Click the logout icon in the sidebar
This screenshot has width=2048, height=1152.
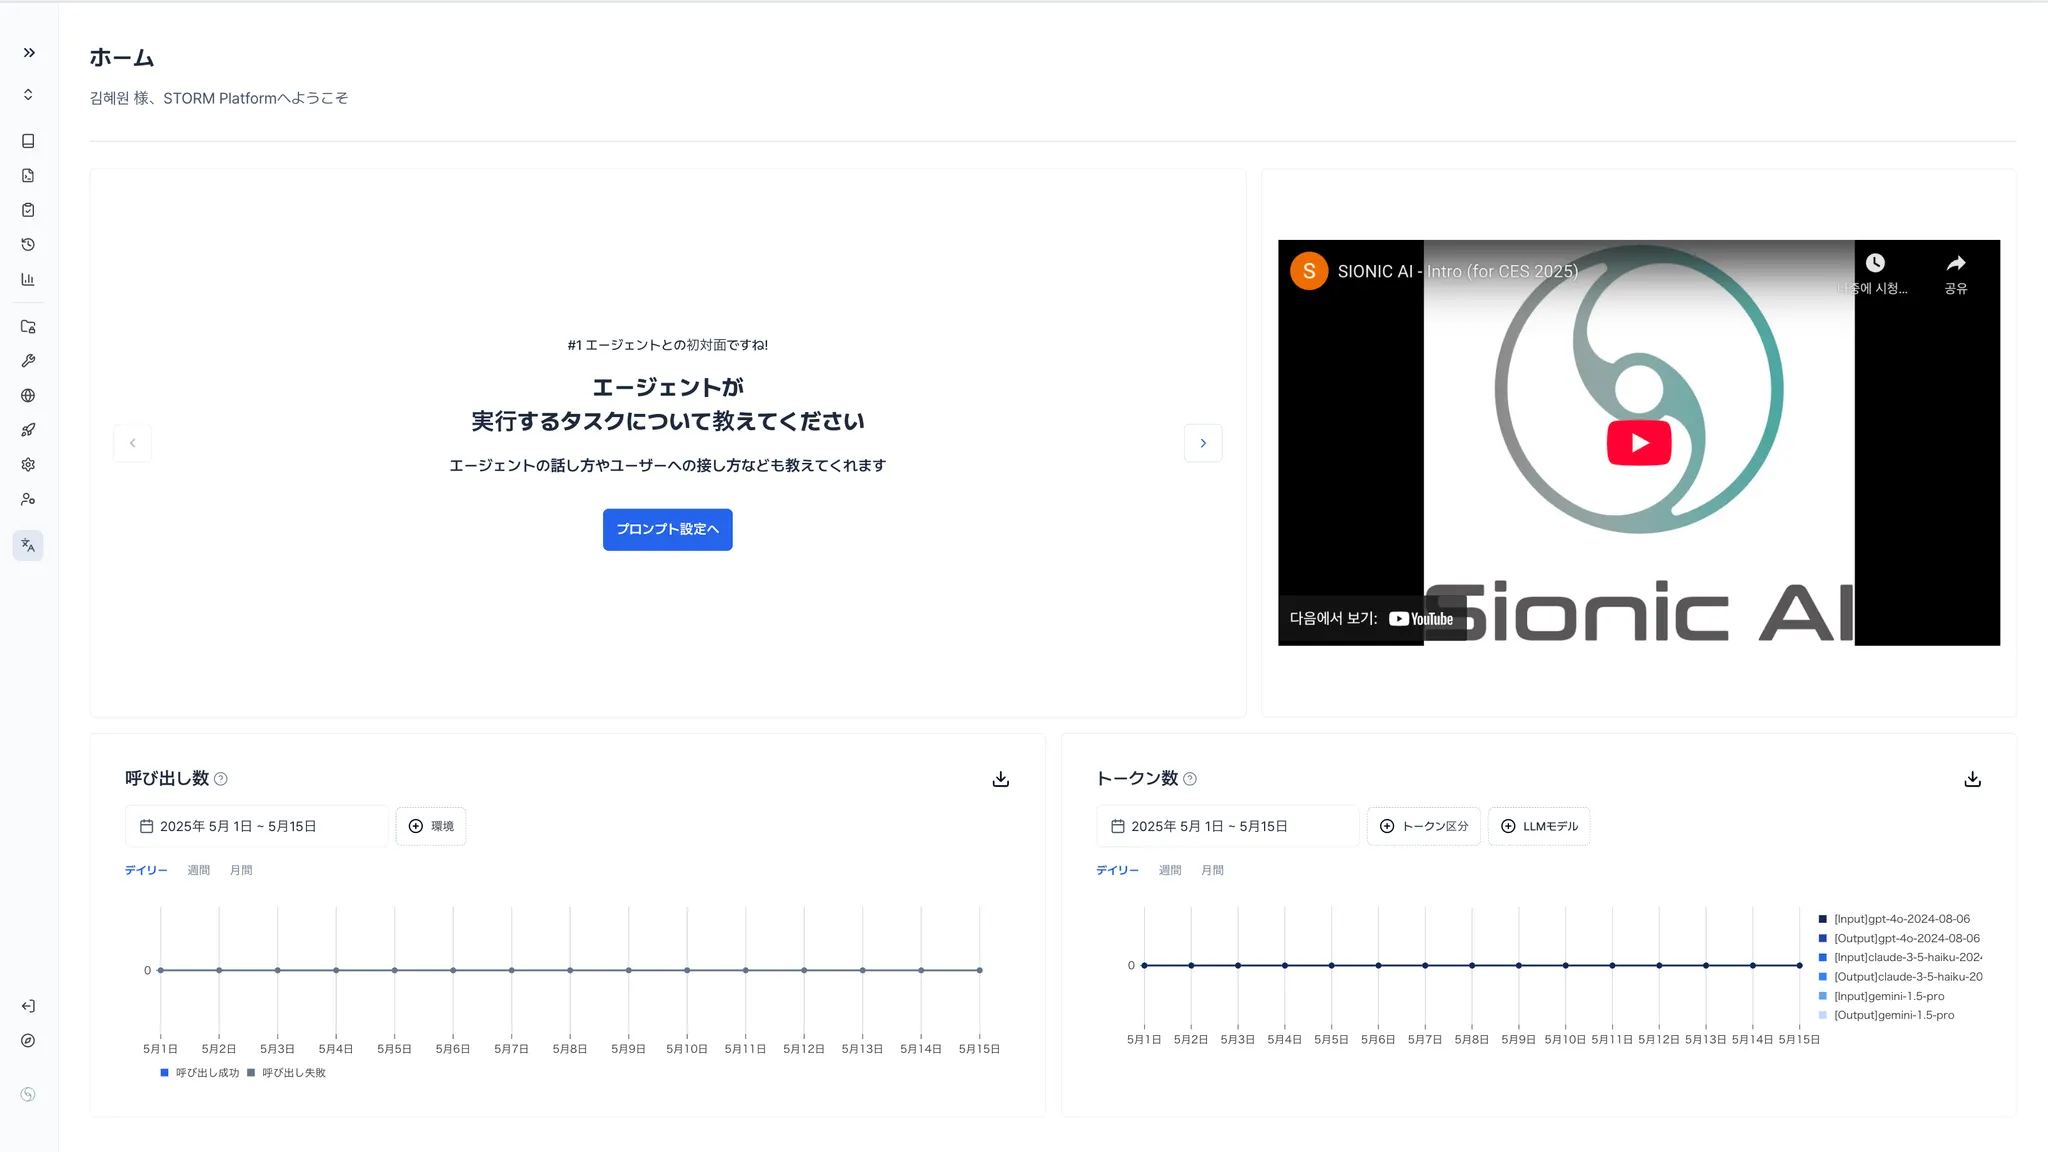click(28, 1006)
